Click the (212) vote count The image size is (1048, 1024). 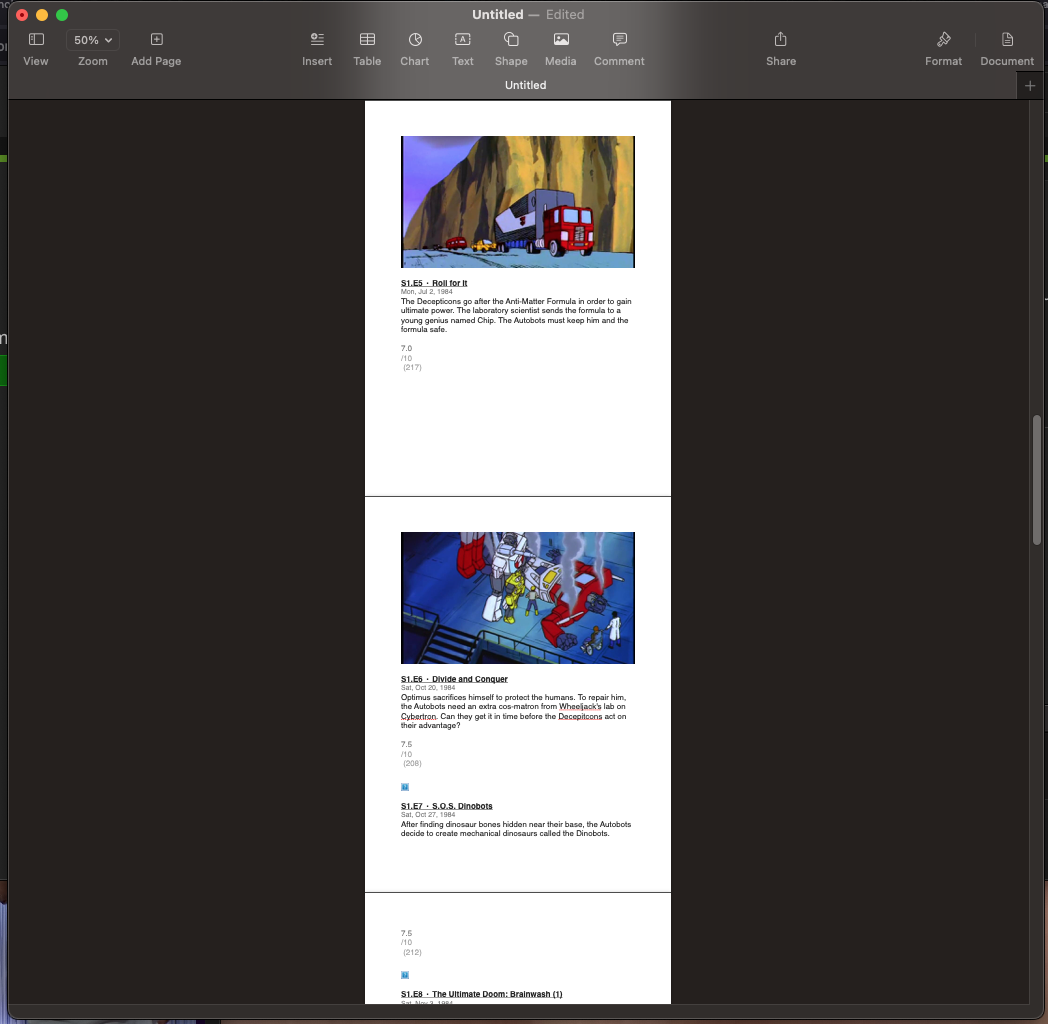(412, 952)
